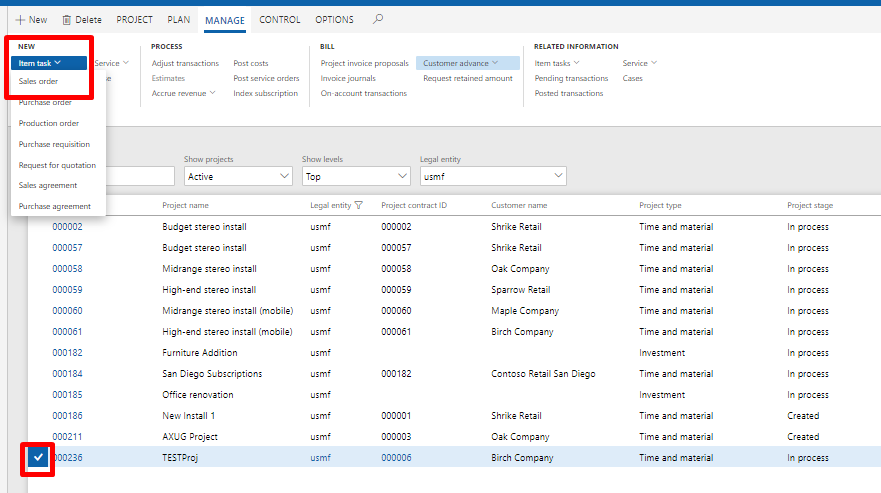The image size is (881, 493).
Task: Expand the Accrue revenue dropdown
Action: coord(184,93)
